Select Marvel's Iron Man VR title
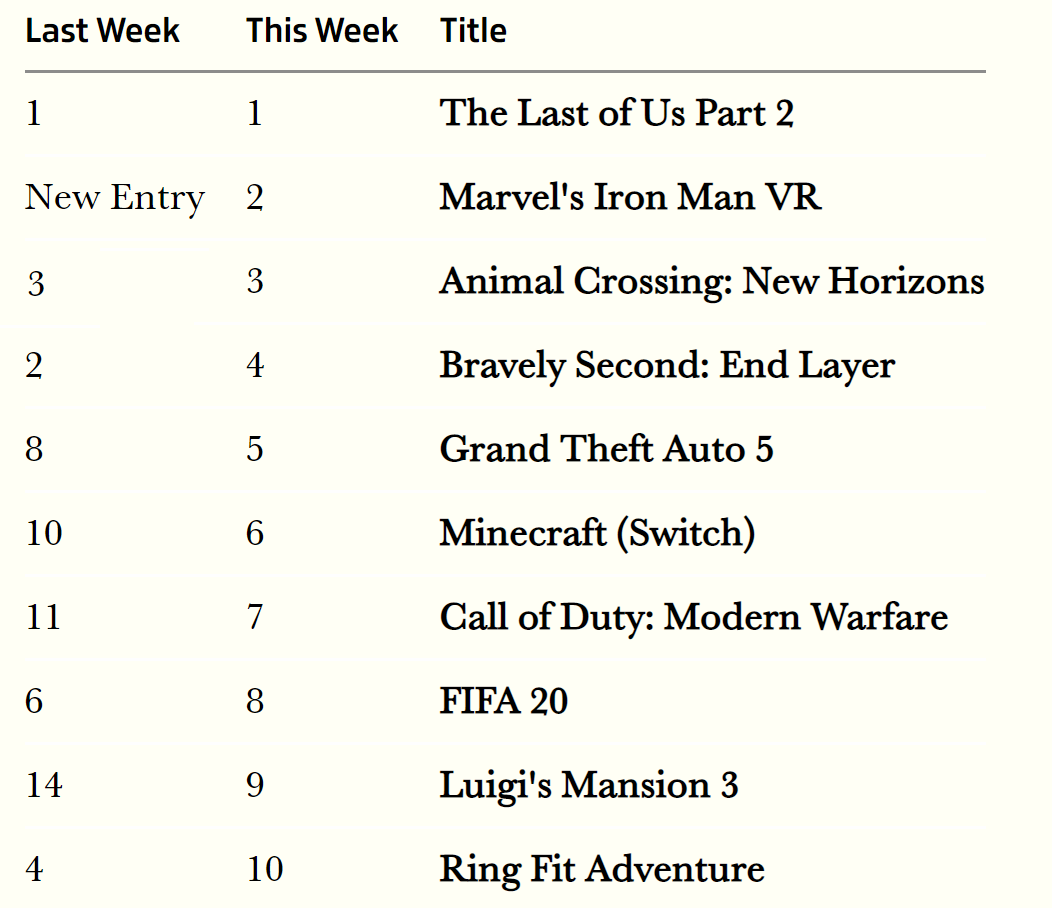 coord(630,197)
